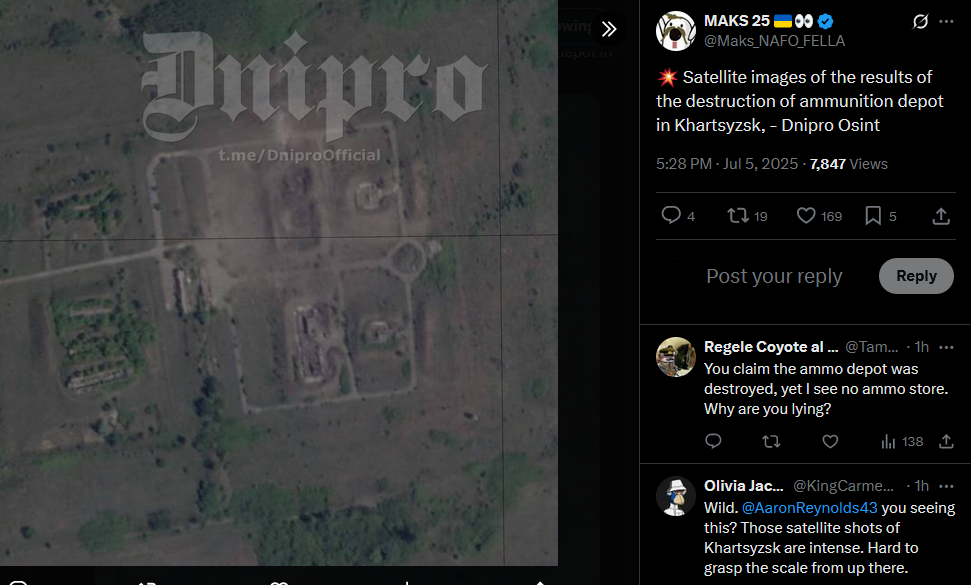971x585 pixels.
Task: Click the 1h timestamp on Olivia Jac's reply
Action: click(921, 486)
